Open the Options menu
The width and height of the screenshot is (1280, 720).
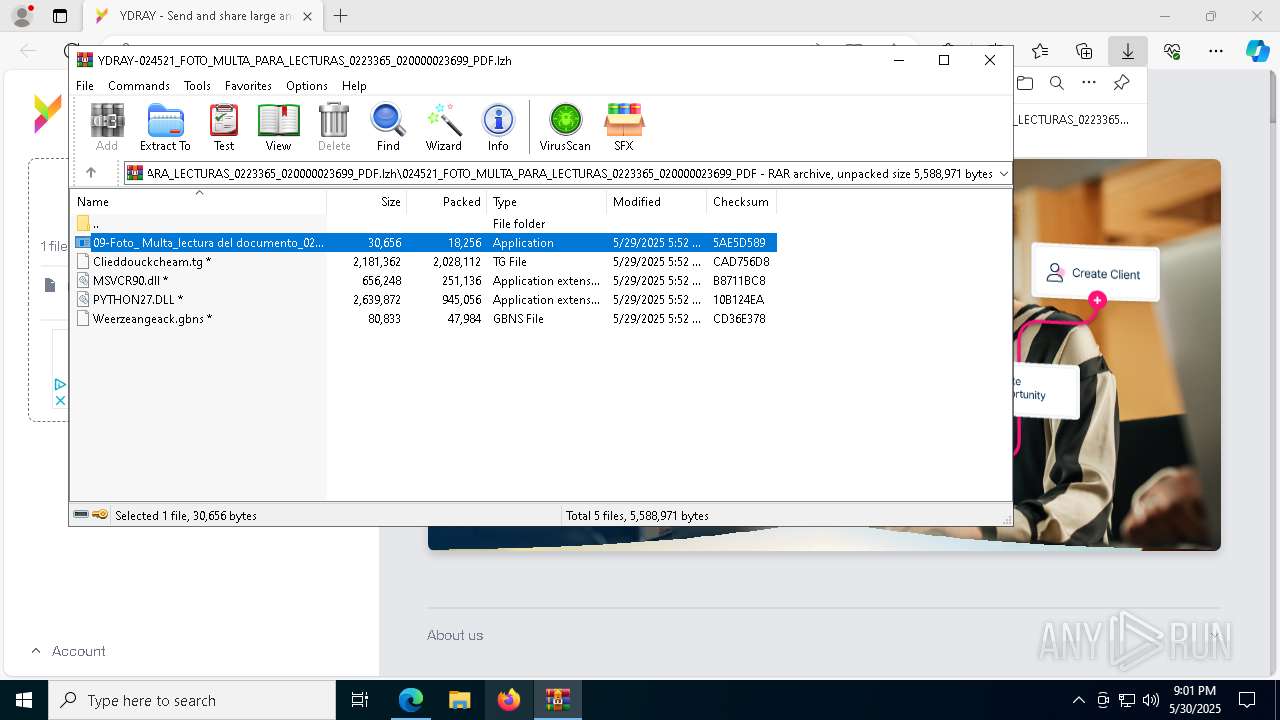pos(306,86)
